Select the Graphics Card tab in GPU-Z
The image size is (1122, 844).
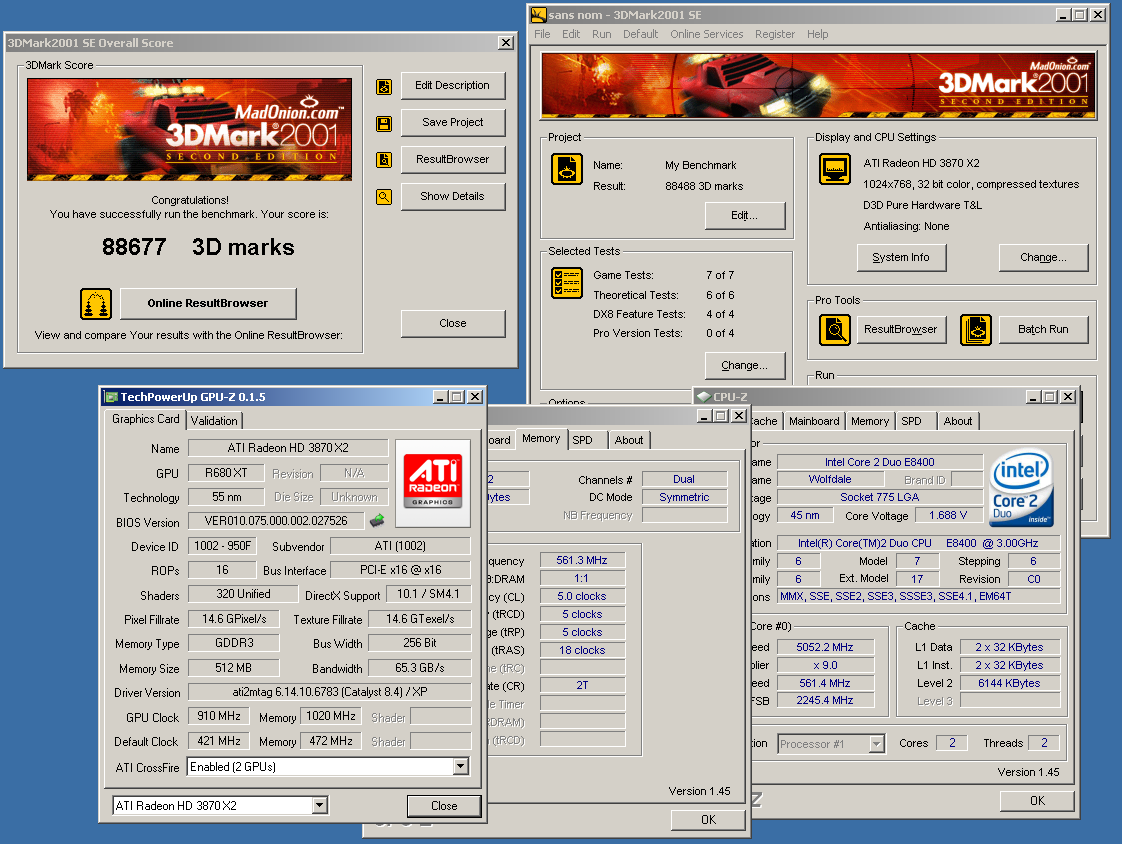(146, 419)
